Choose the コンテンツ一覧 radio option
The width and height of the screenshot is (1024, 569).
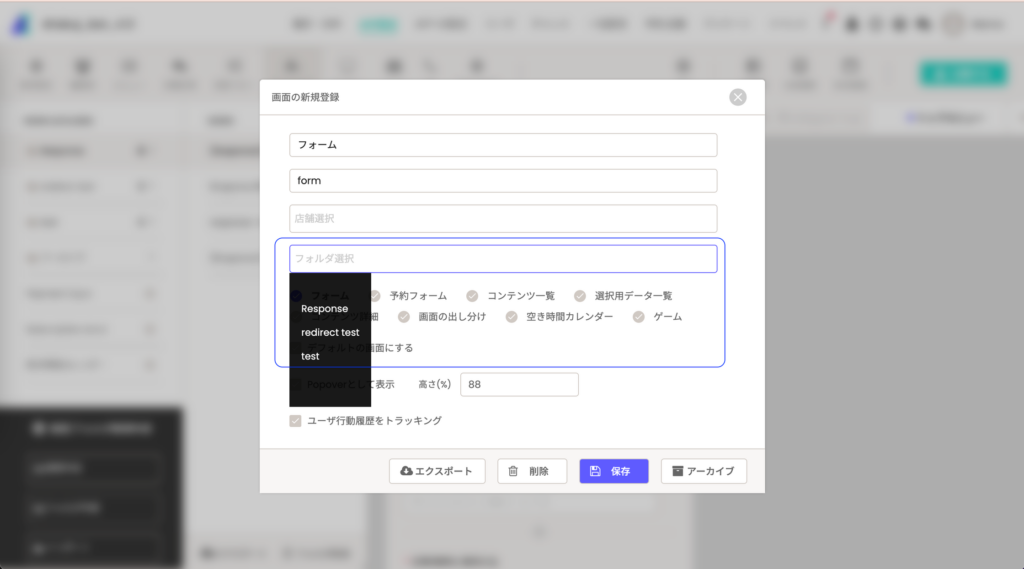pos(472,296)
